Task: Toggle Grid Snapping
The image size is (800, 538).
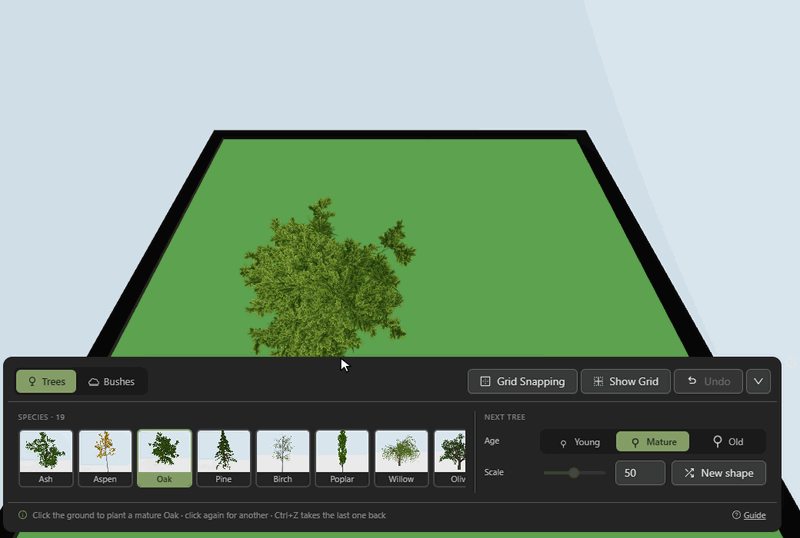Action: pyautogui.click(x=522, y=381)
